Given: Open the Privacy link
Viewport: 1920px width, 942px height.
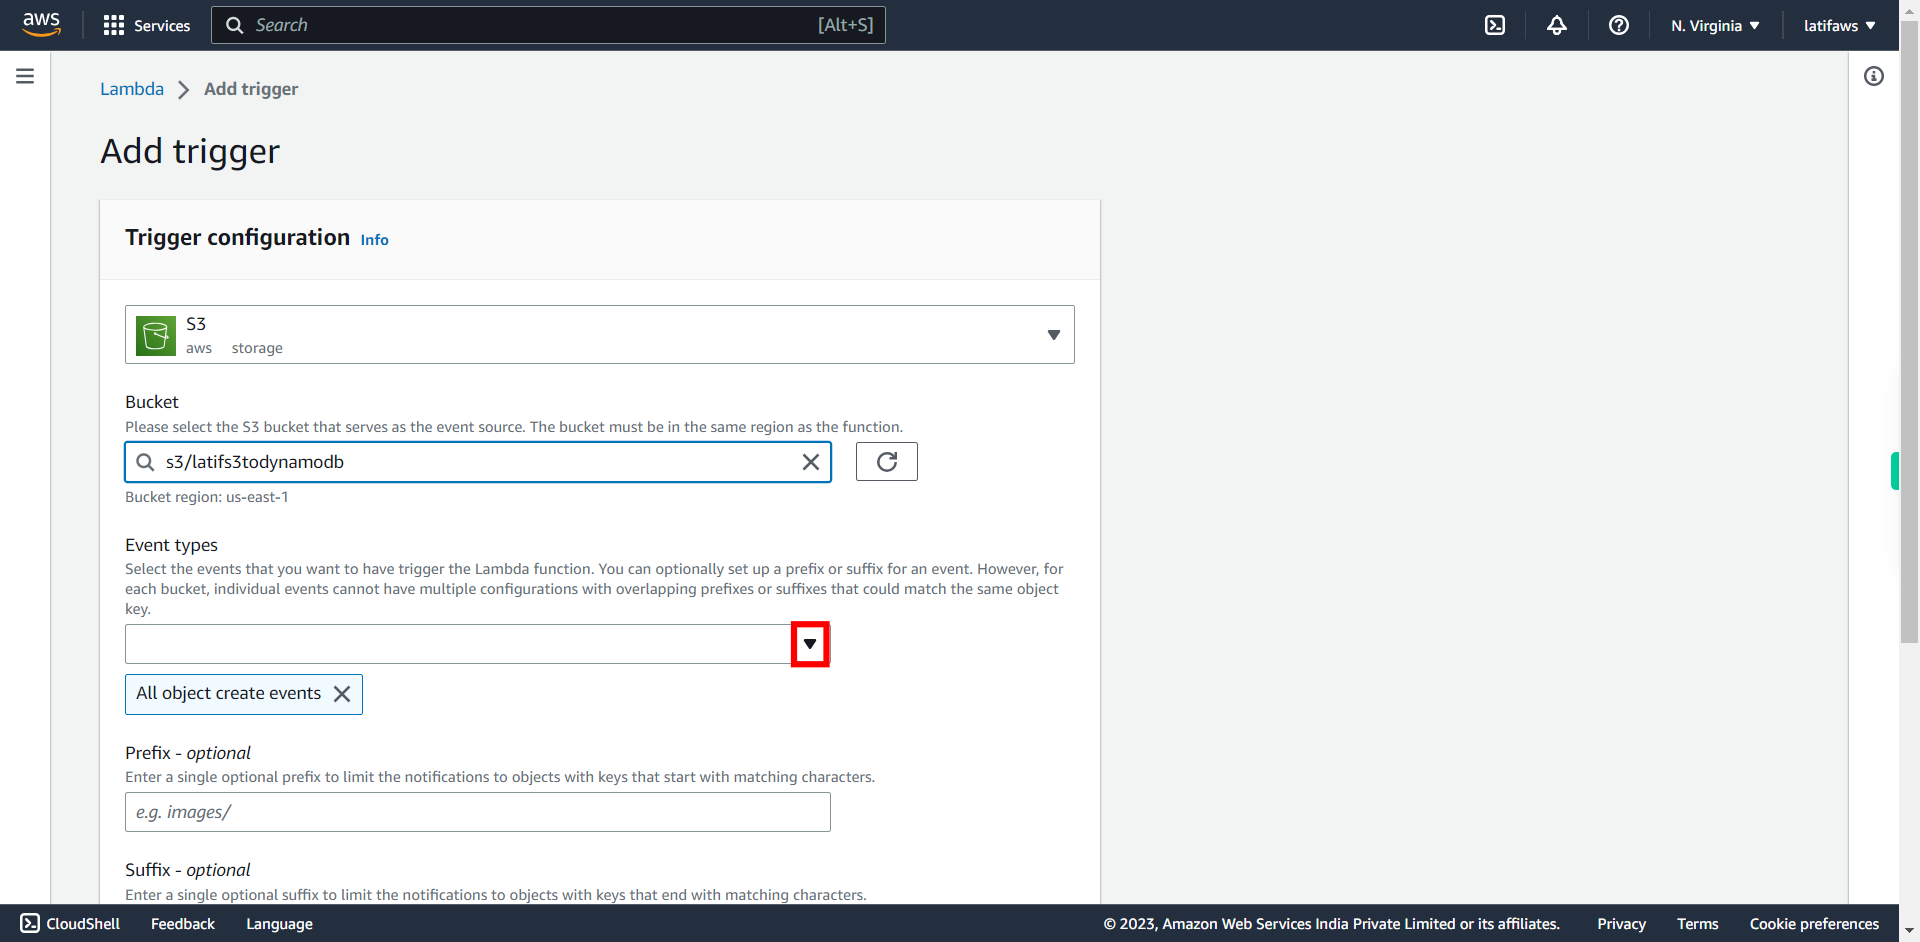Looking at the screenshot, I should 1621,924.
